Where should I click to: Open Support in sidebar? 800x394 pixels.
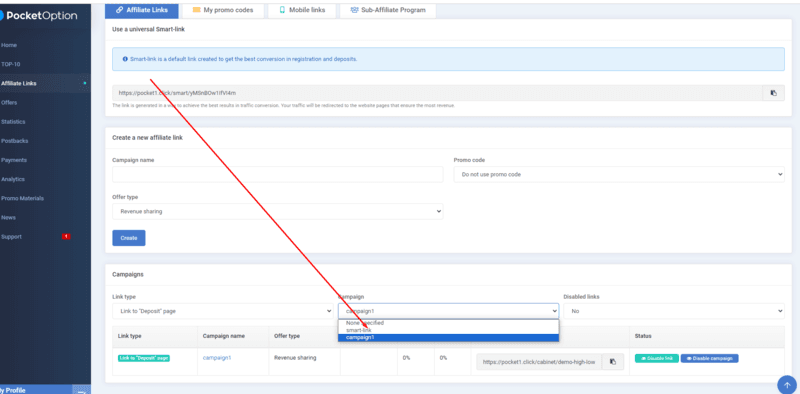click(11, 236)
